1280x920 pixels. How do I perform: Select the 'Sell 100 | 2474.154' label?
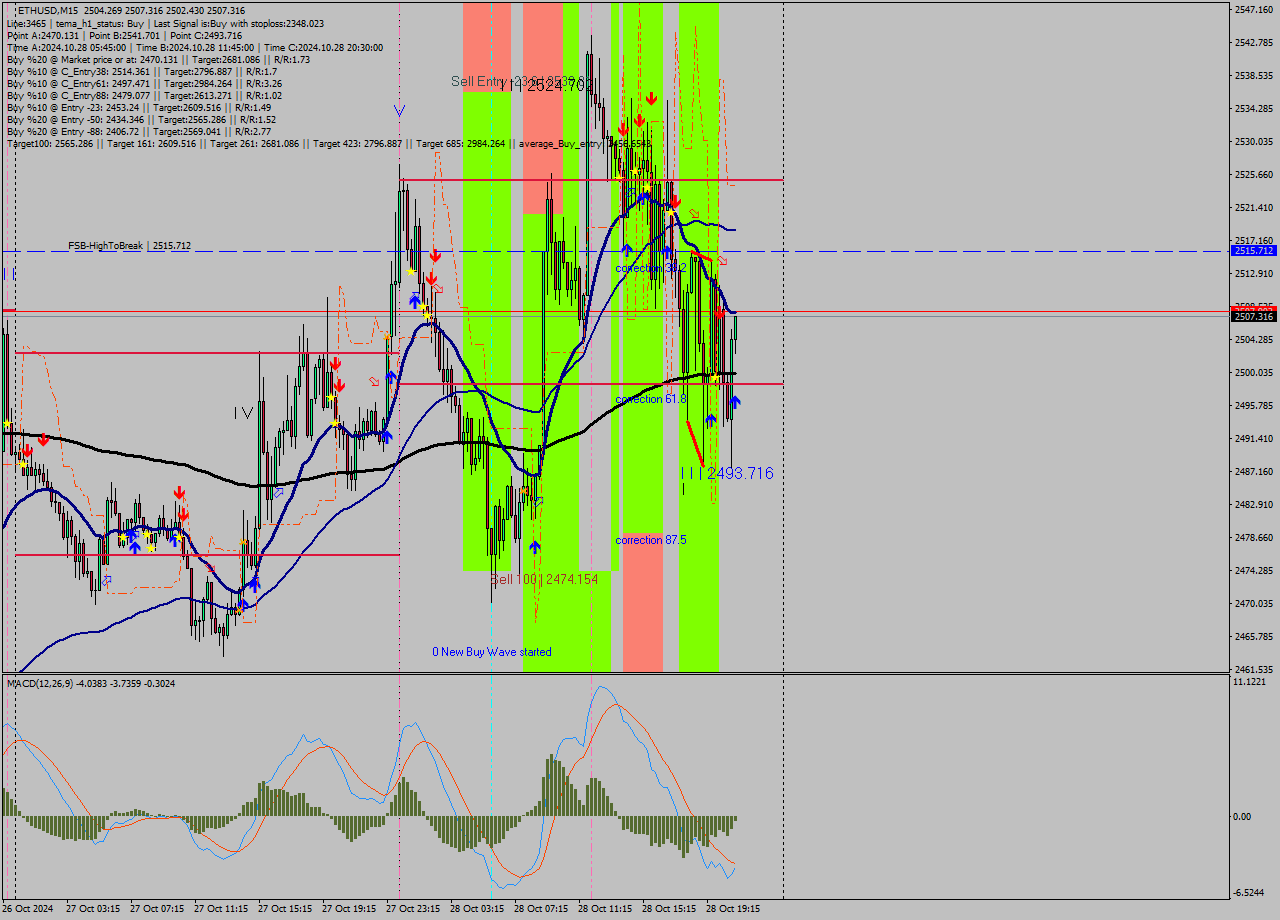point(544,579)
